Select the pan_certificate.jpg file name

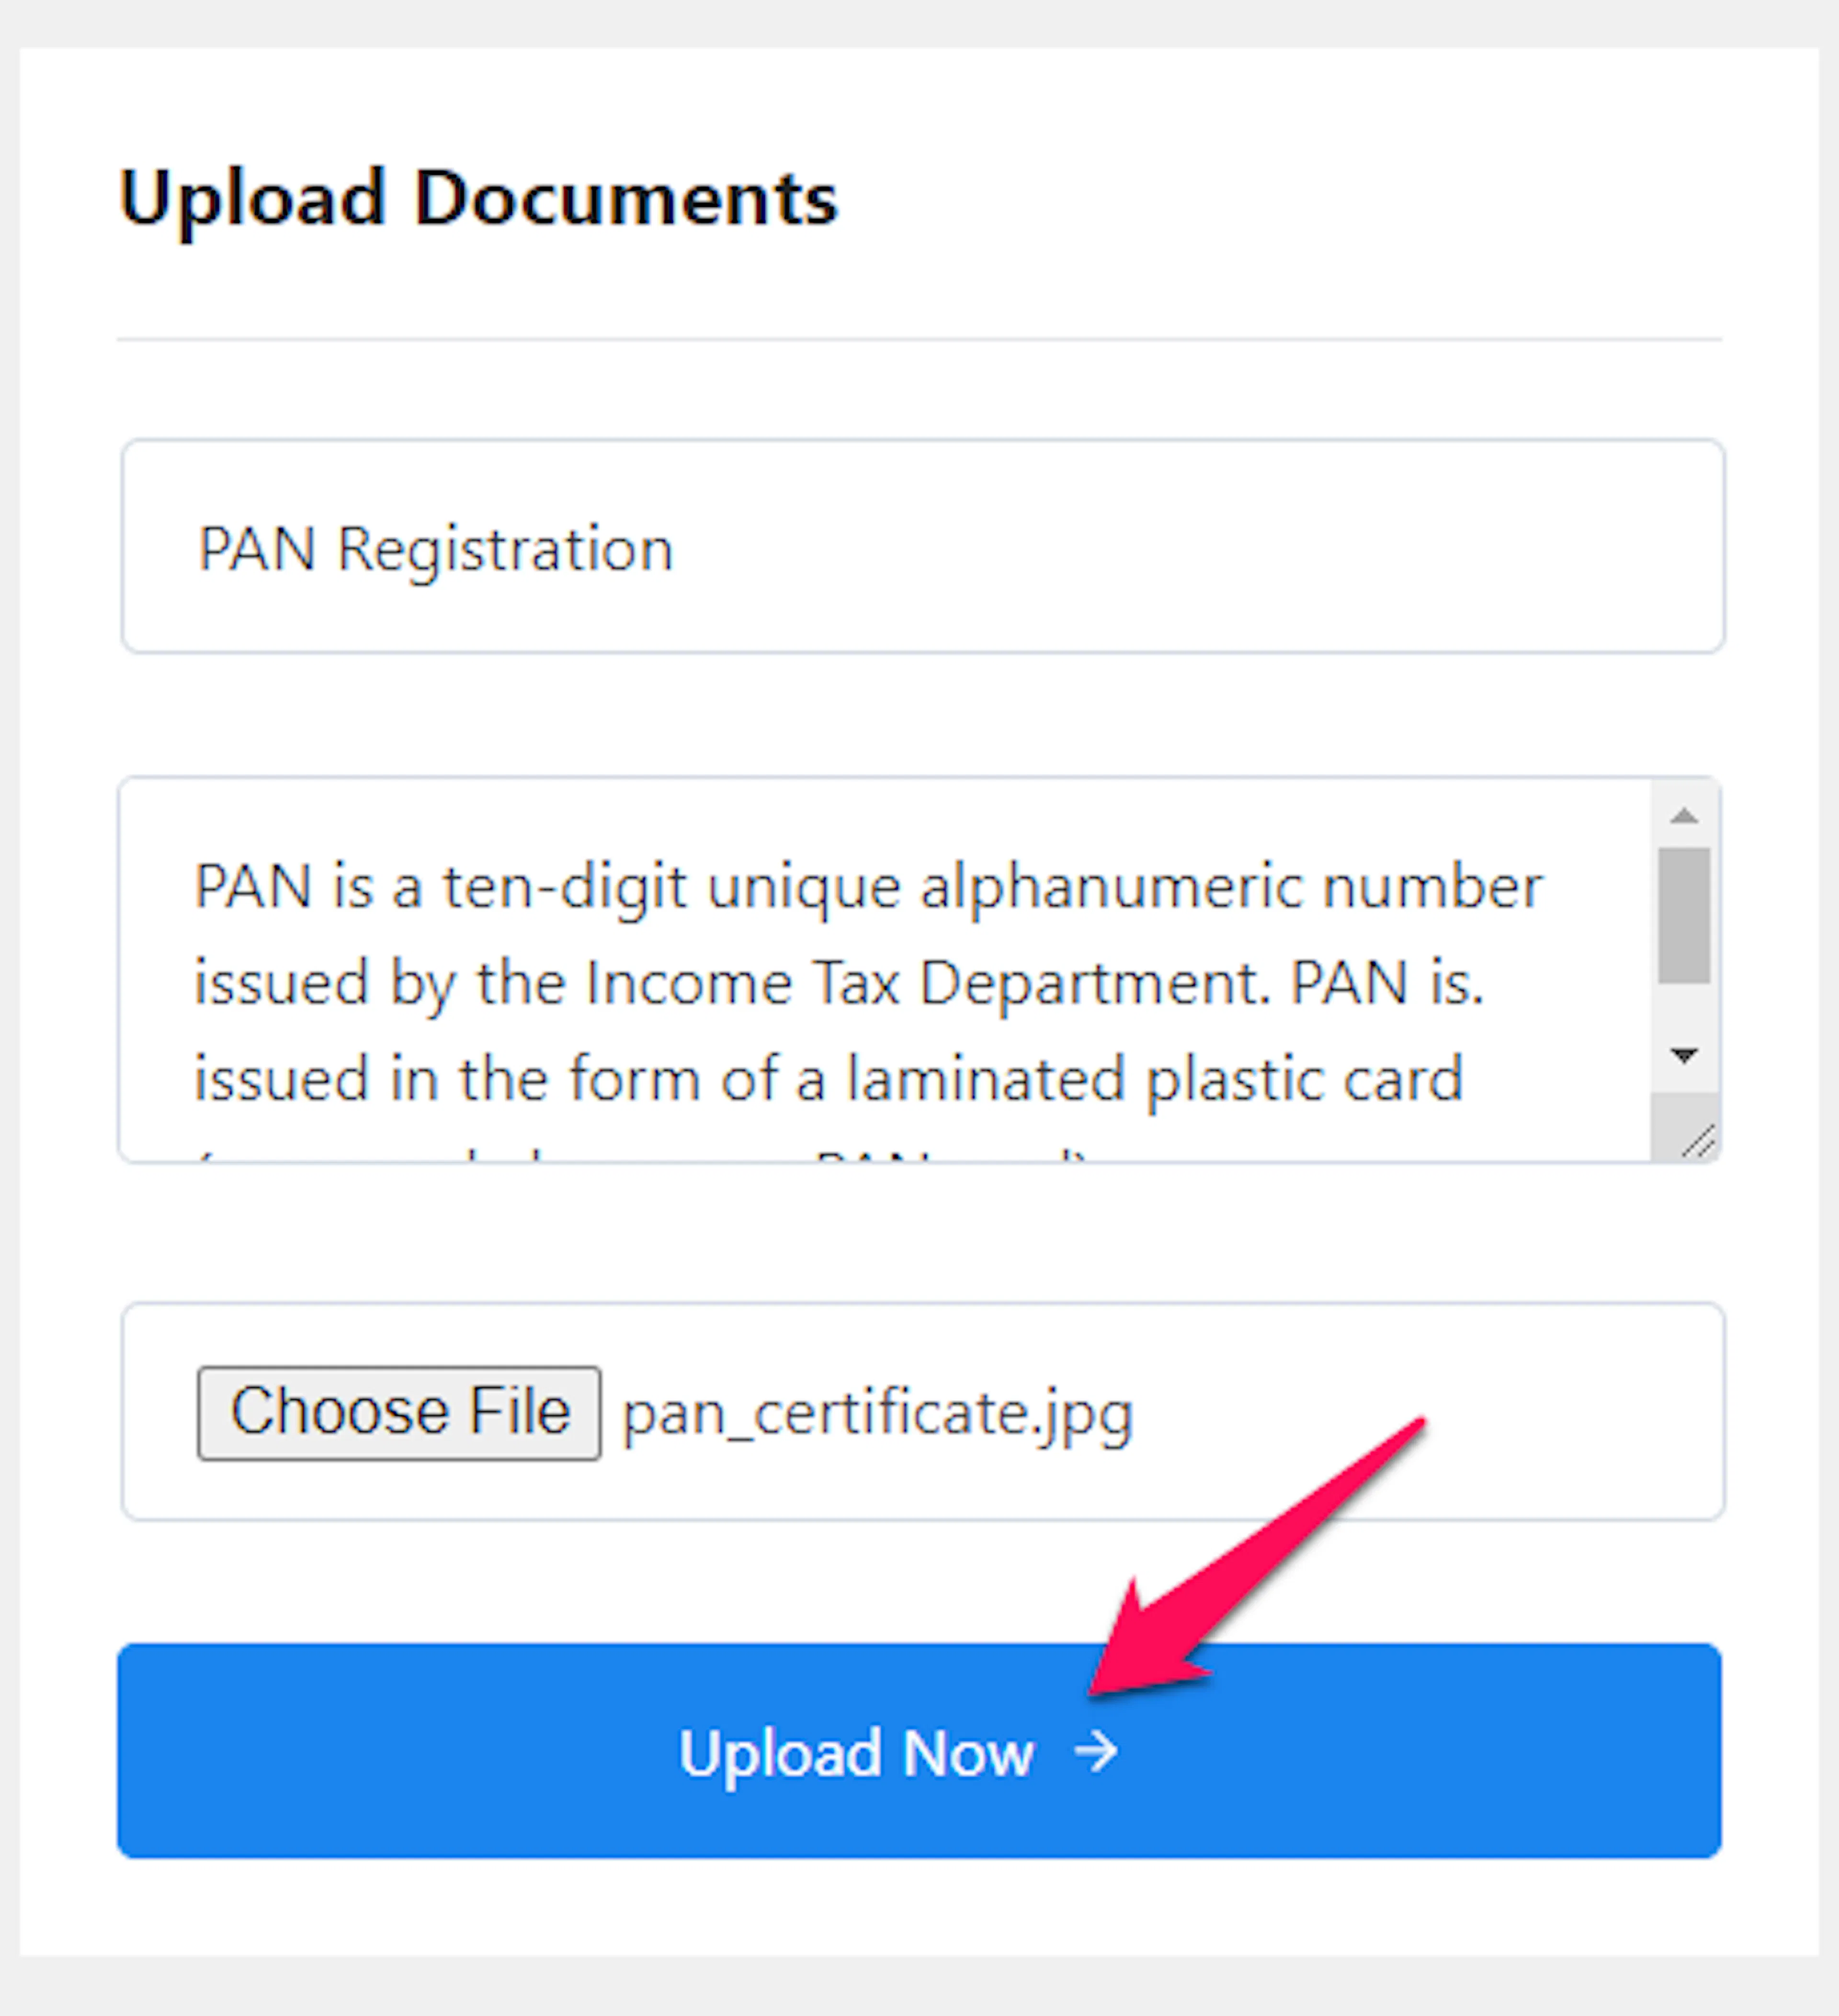tap(877, 1414)
